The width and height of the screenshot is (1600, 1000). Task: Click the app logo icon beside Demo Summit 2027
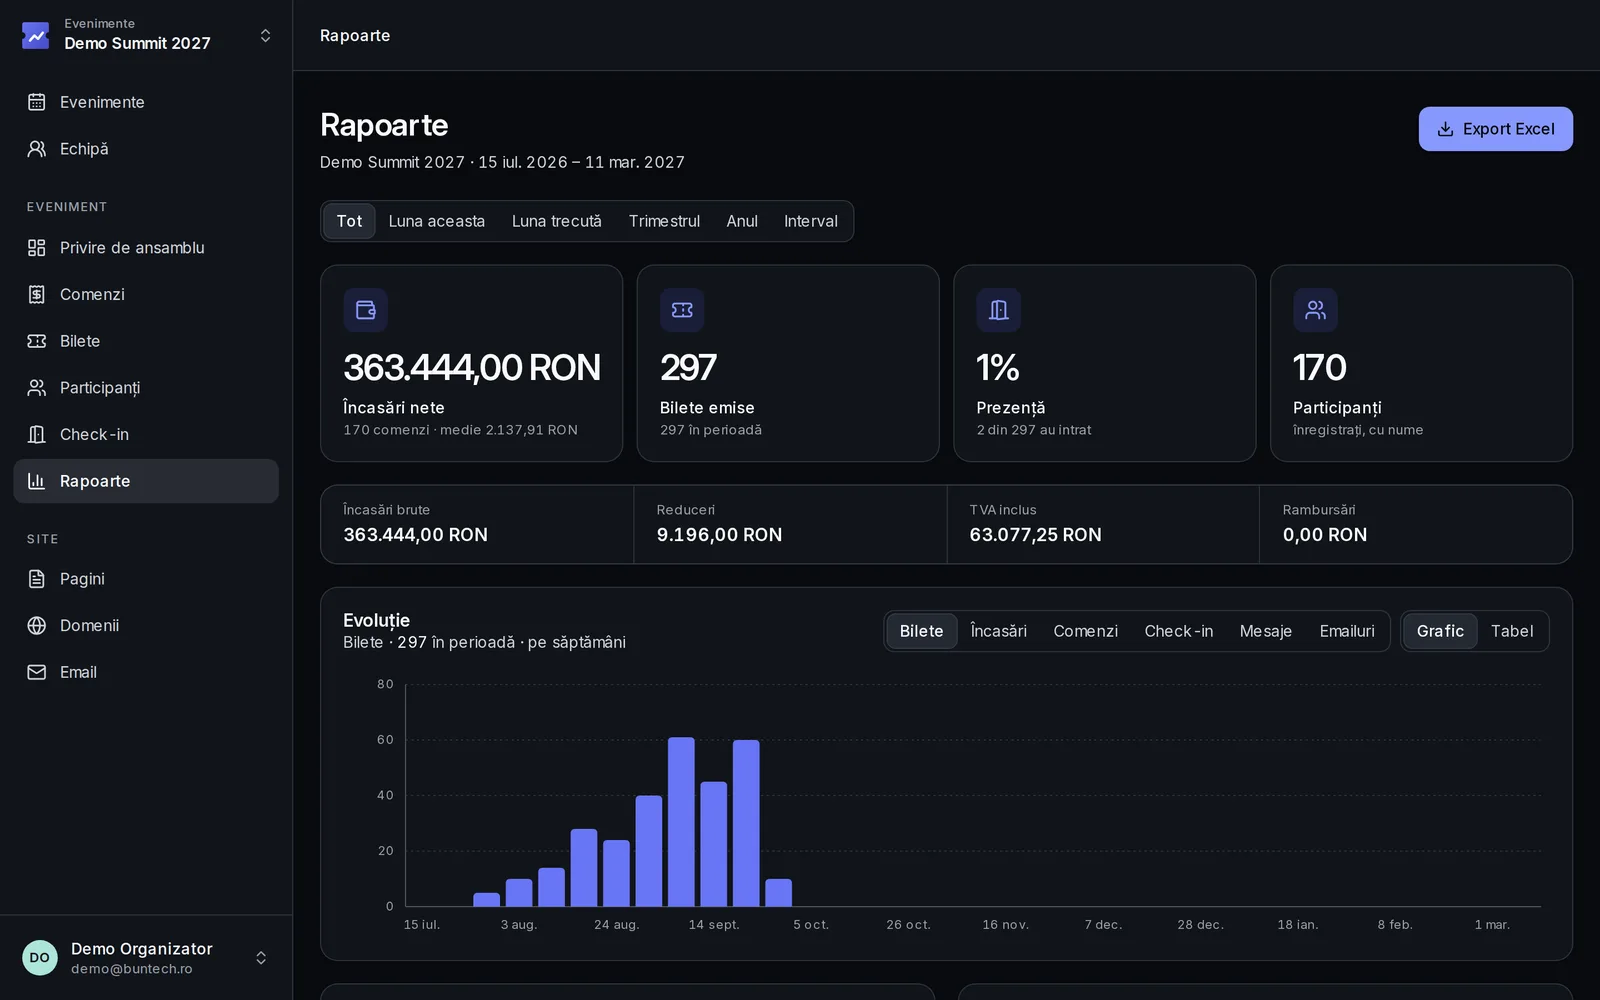click(36, 36)
